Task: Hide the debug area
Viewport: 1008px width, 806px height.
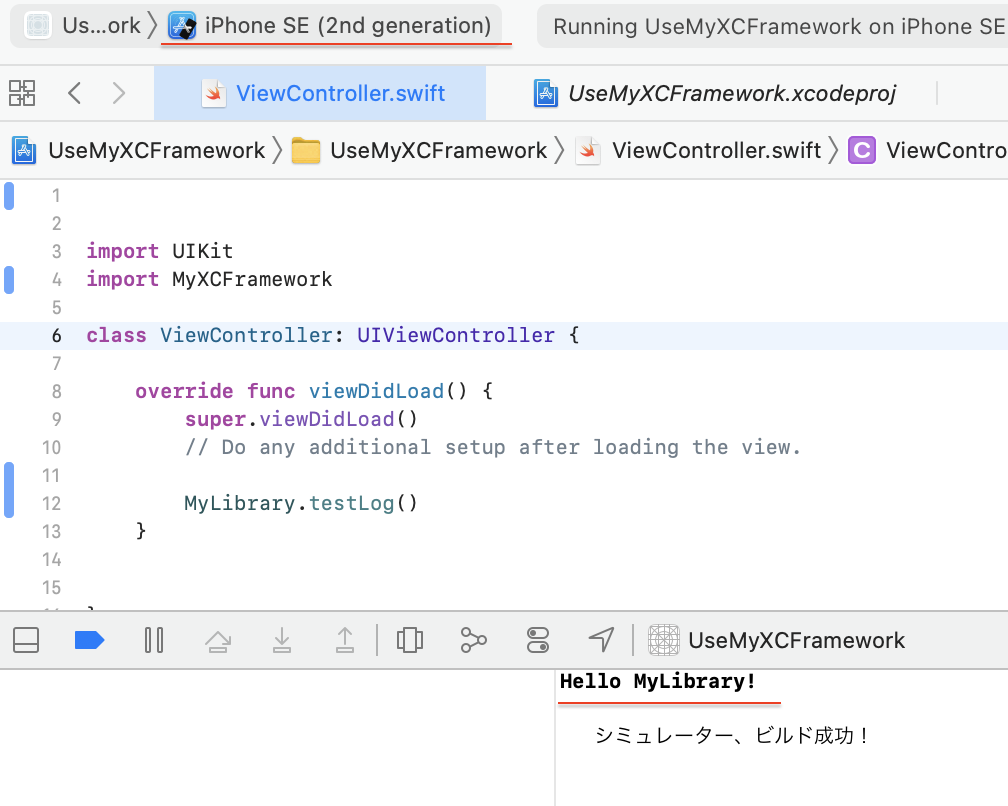Action: pos(26,640)
